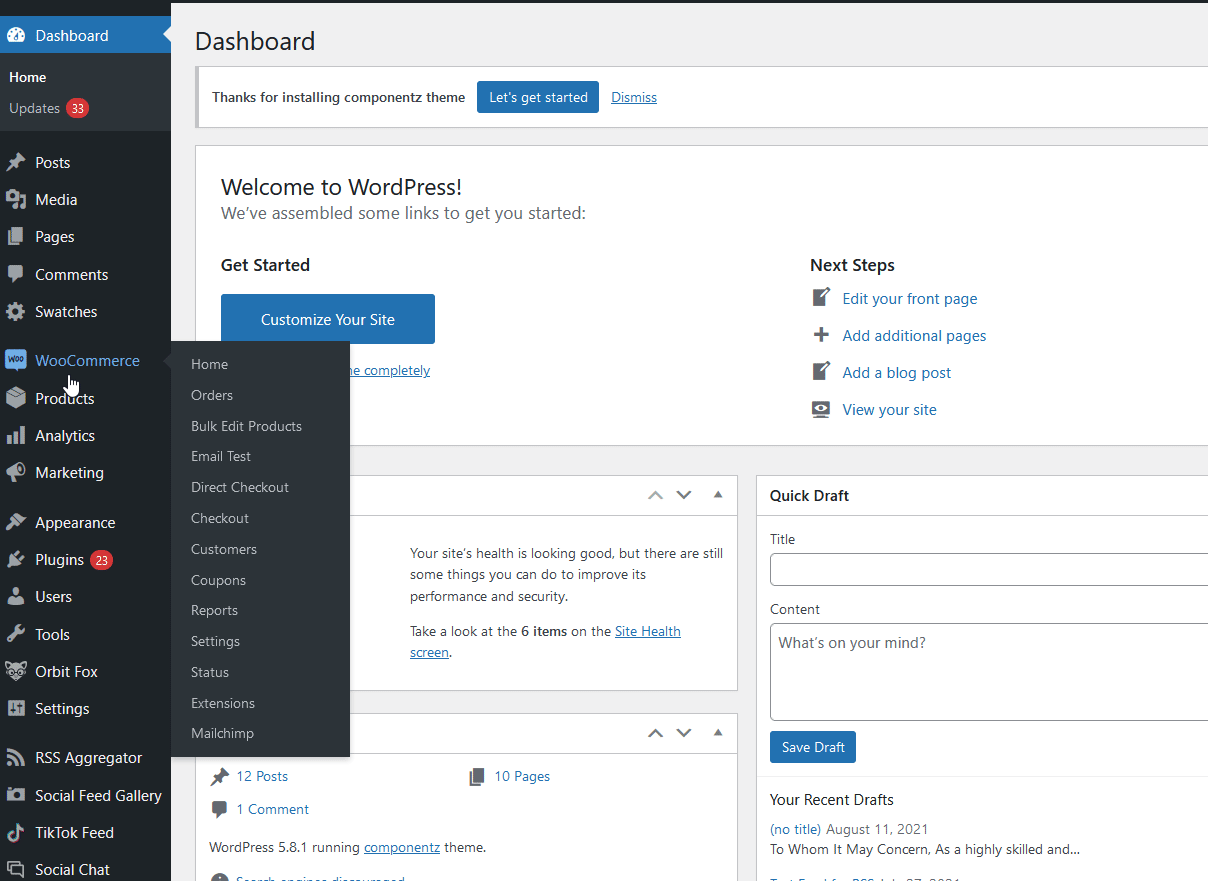Open Comments via the speech bubble icon
The width and height of the screenshot is (1208, 881).
click(18, 274)
